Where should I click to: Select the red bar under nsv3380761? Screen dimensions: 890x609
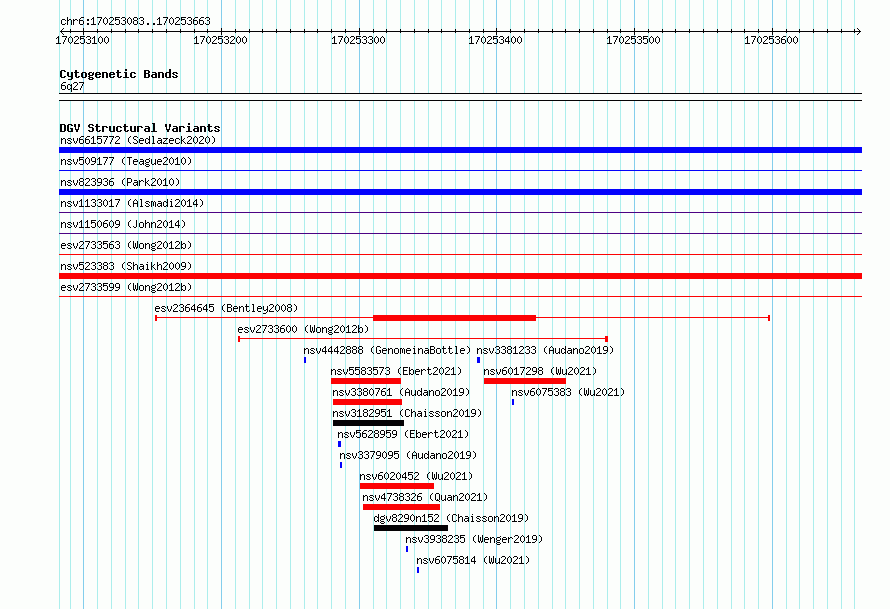[367, 402]
